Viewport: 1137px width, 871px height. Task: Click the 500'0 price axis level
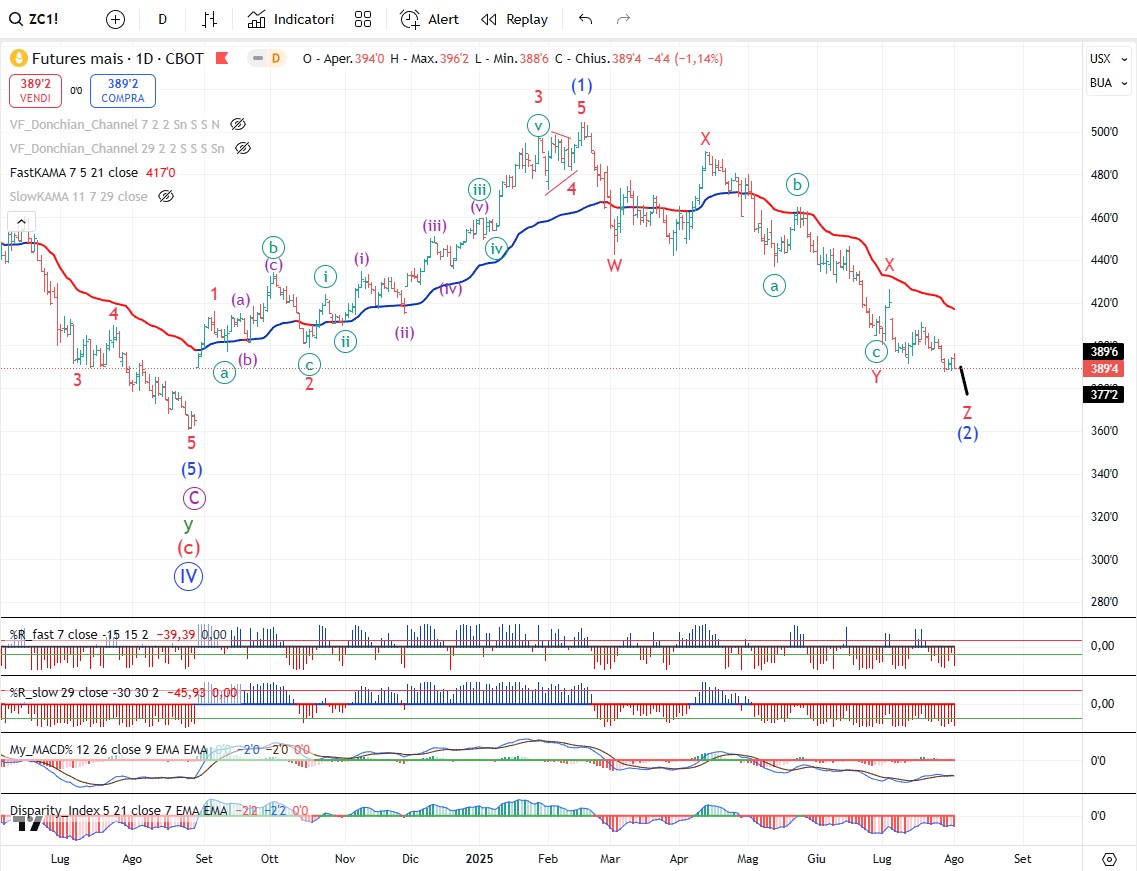[1104, 131]
